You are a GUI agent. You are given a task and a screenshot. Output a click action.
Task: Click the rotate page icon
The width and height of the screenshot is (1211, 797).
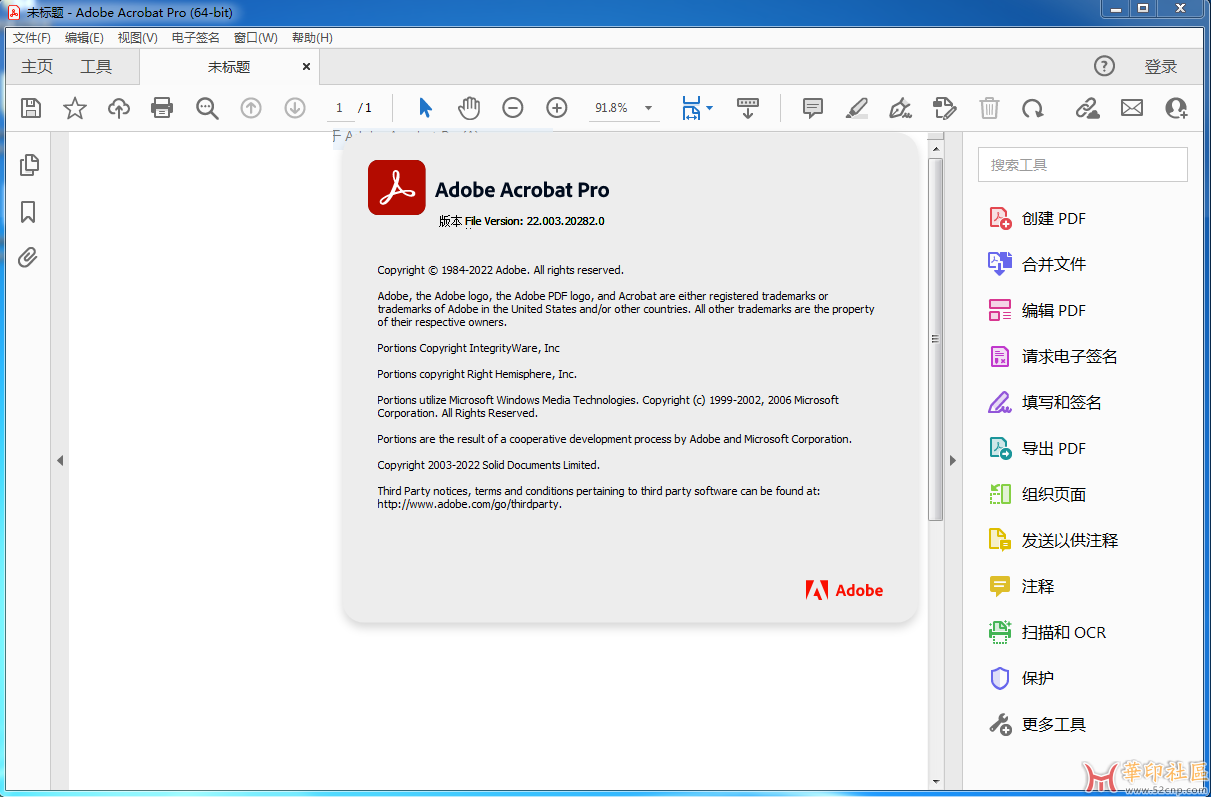(x=1033, y=108)
